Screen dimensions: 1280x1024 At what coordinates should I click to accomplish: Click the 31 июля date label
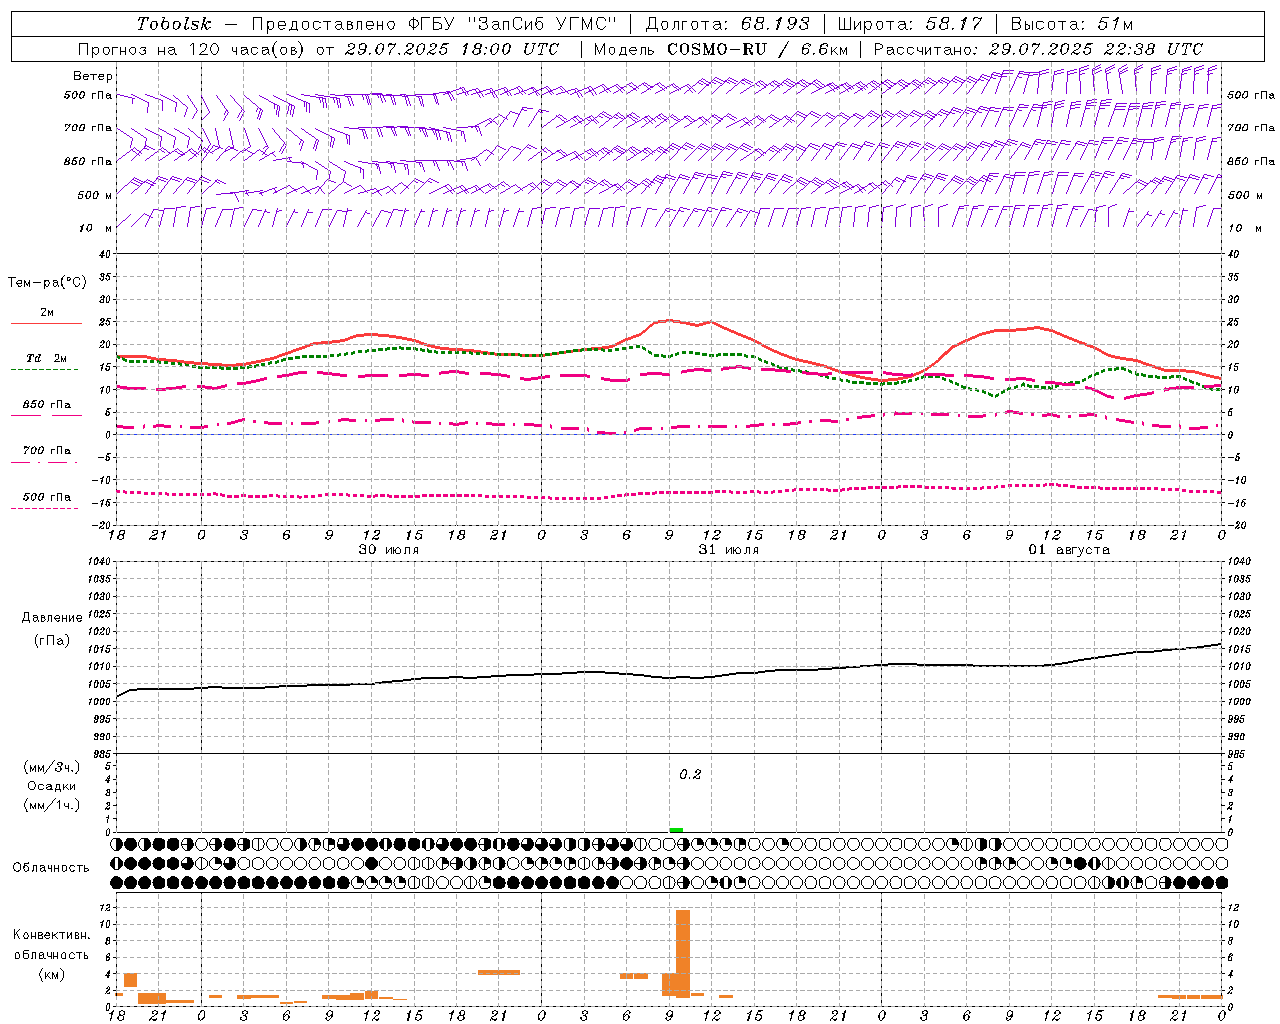729,550
